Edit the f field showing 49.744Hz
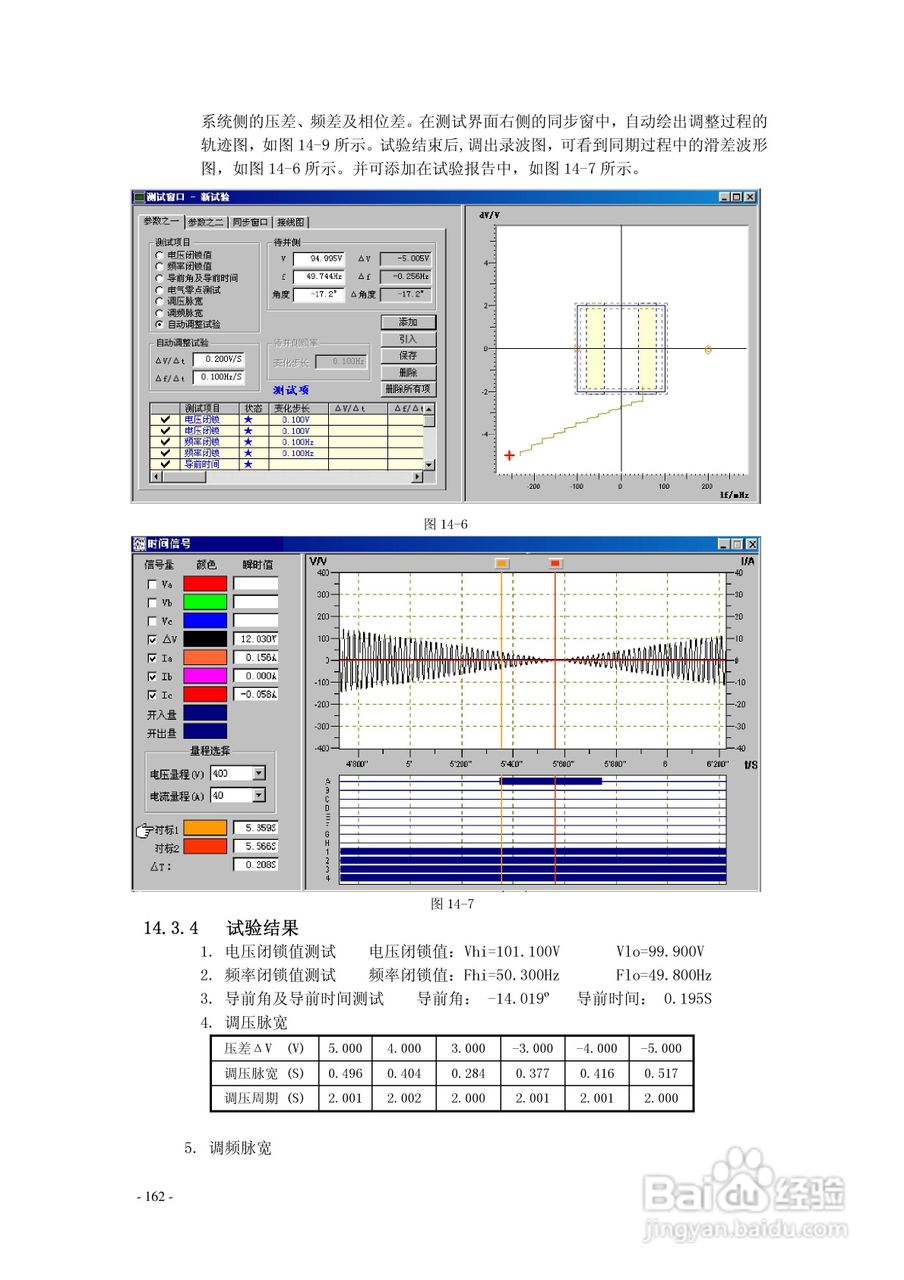Viewport: 904px width, 1280px height. [319, 276]
